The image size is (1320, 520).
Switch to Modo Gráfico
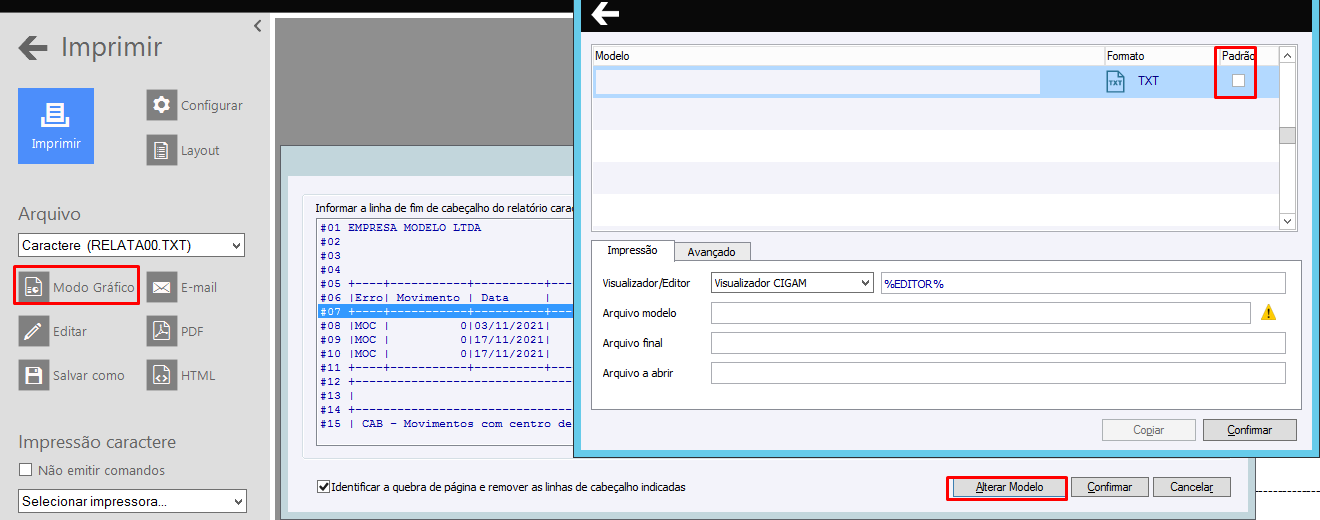point(77,287)
